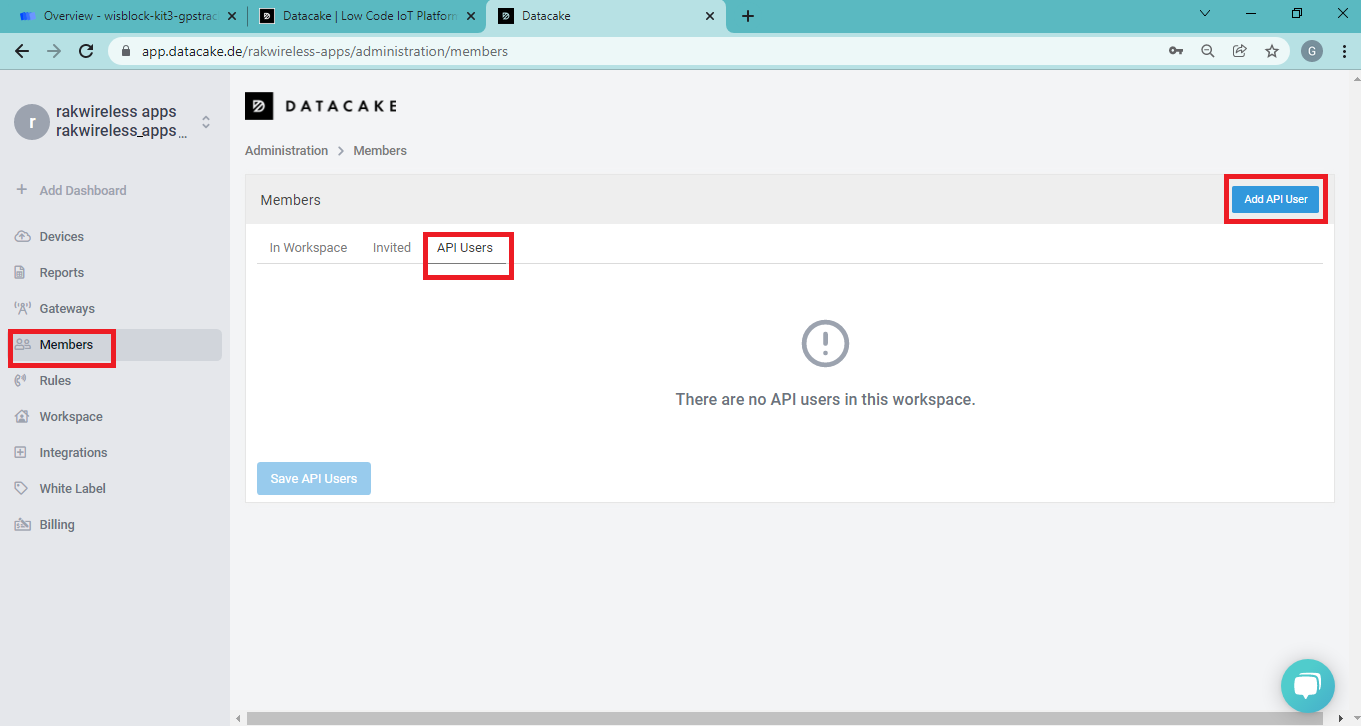Expand the rakwireless apps workspace switcher
The width and height of the screenshot is (1361, 726).
(x=206, y=122)
